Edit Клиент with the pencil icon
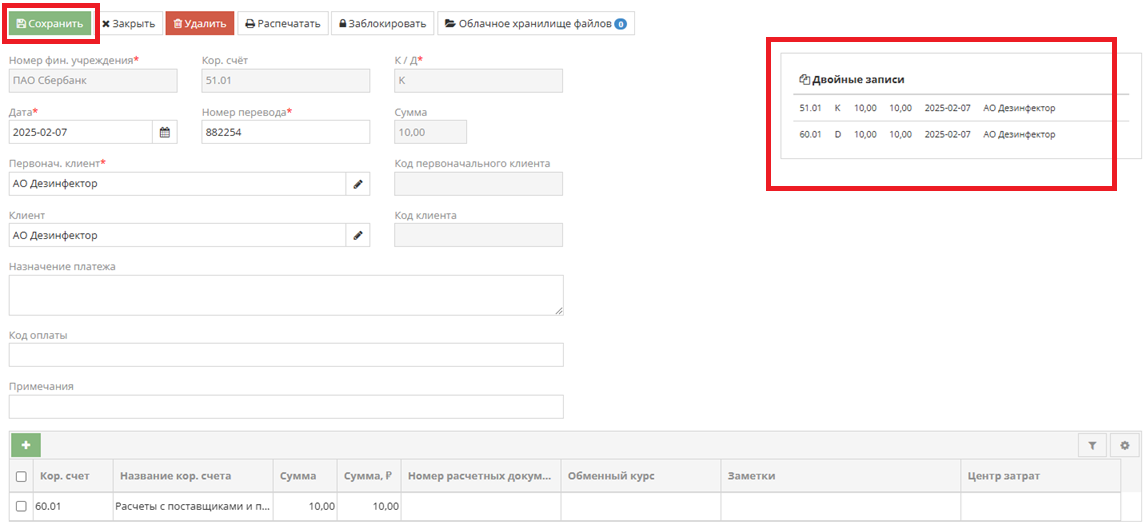 [x=357, y=235]
